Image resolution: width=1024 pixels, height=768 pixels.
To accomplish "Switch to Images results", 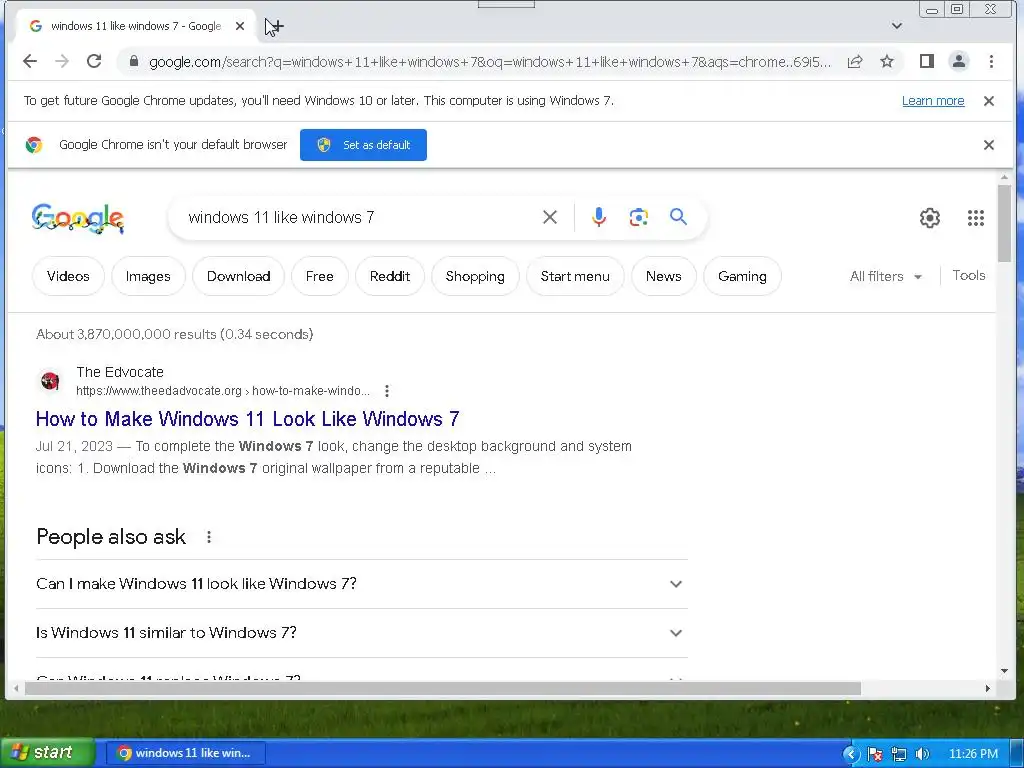I will point(148,276).
